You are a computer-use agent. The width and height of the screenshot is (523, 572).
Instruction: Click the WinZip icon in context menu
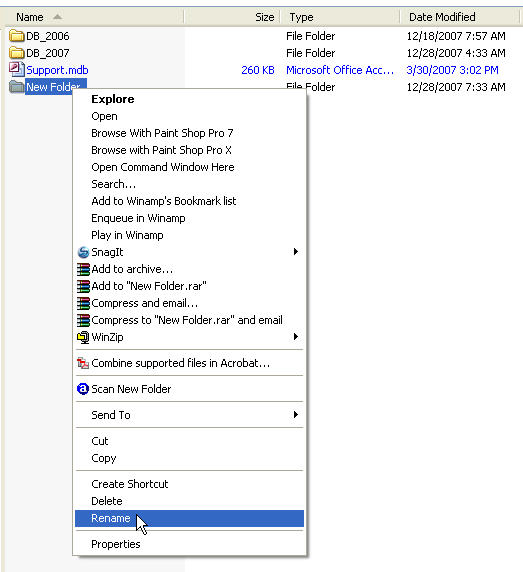tap(83, 337)
